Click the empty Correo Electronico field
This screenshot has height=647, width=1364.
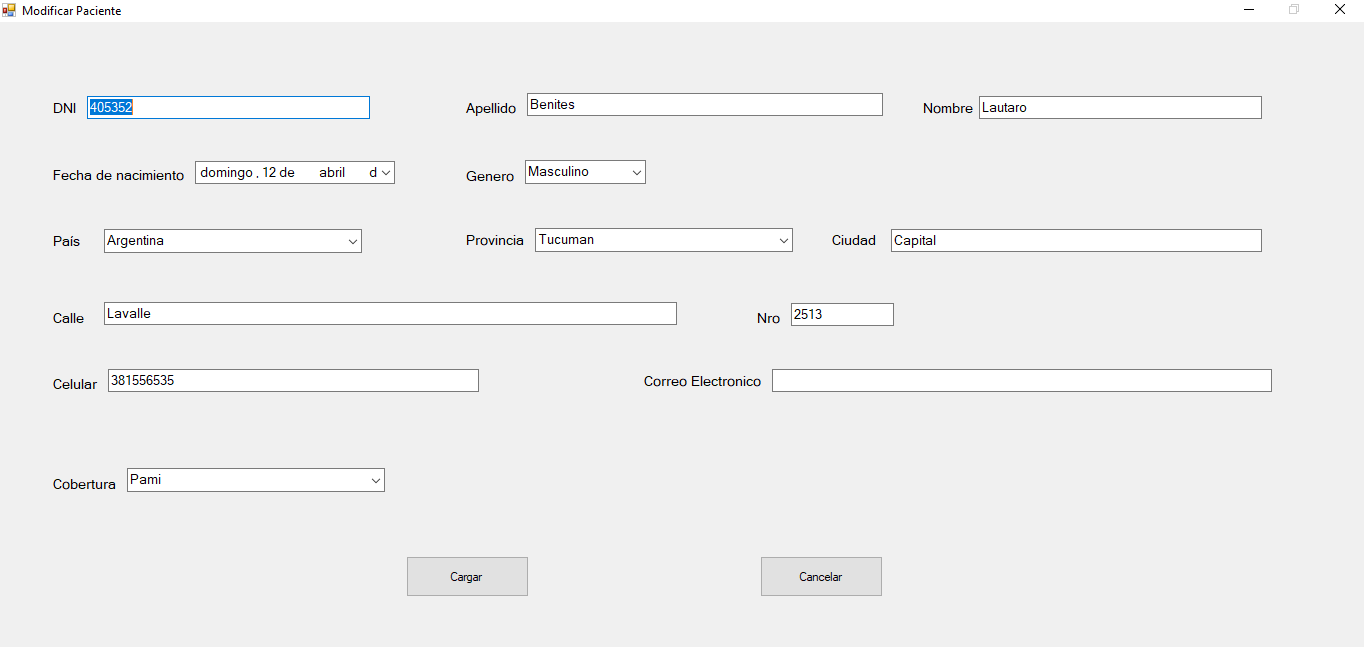coord(1021,381)
